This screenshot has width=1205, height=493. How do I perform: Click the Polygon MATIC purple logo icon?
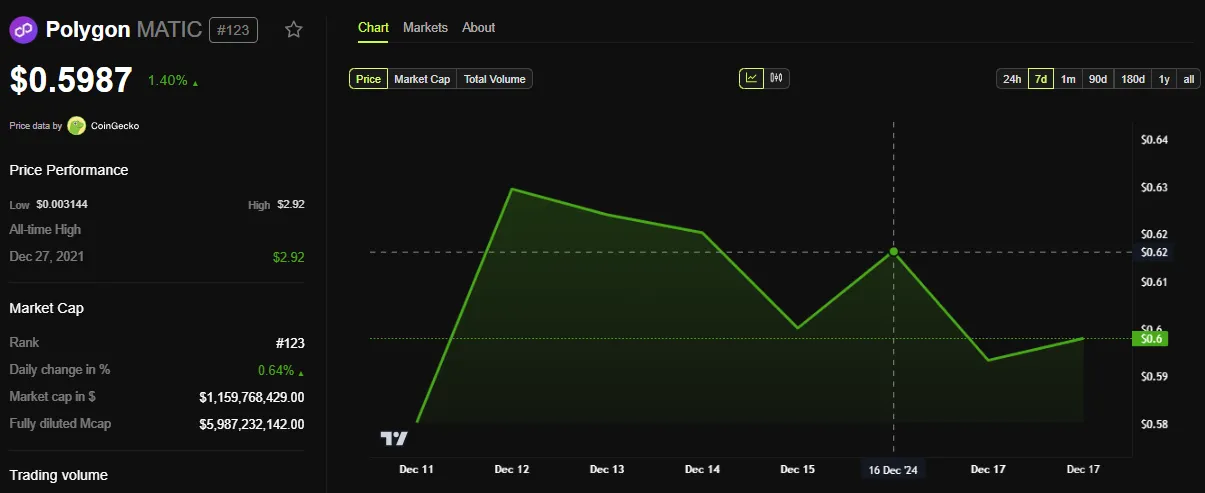coord(24,30)
